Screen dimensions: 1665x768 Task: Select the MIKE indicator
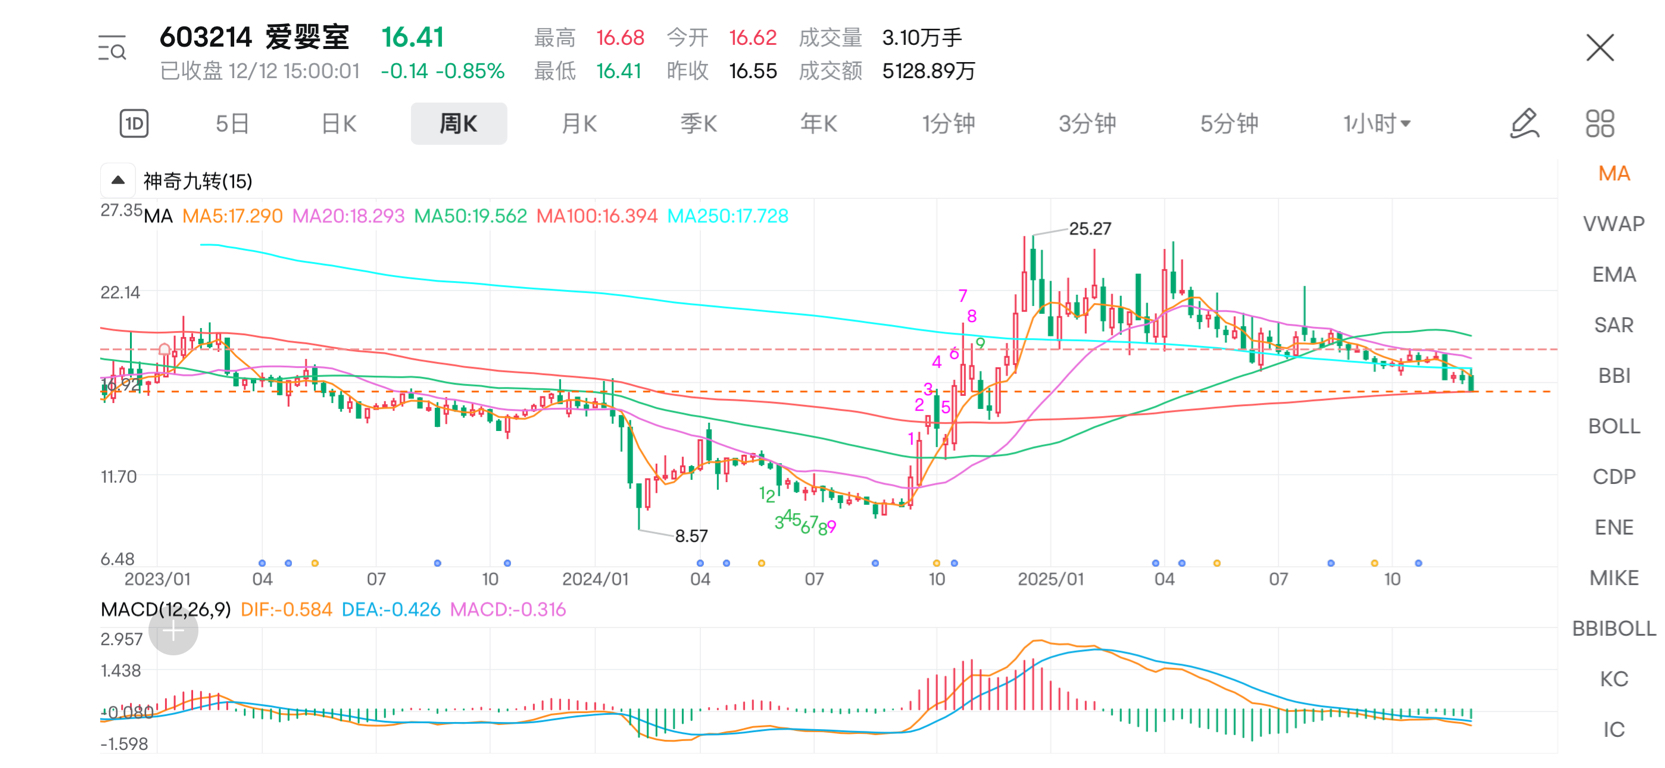pyautogui.click(x=1614, y=578)
